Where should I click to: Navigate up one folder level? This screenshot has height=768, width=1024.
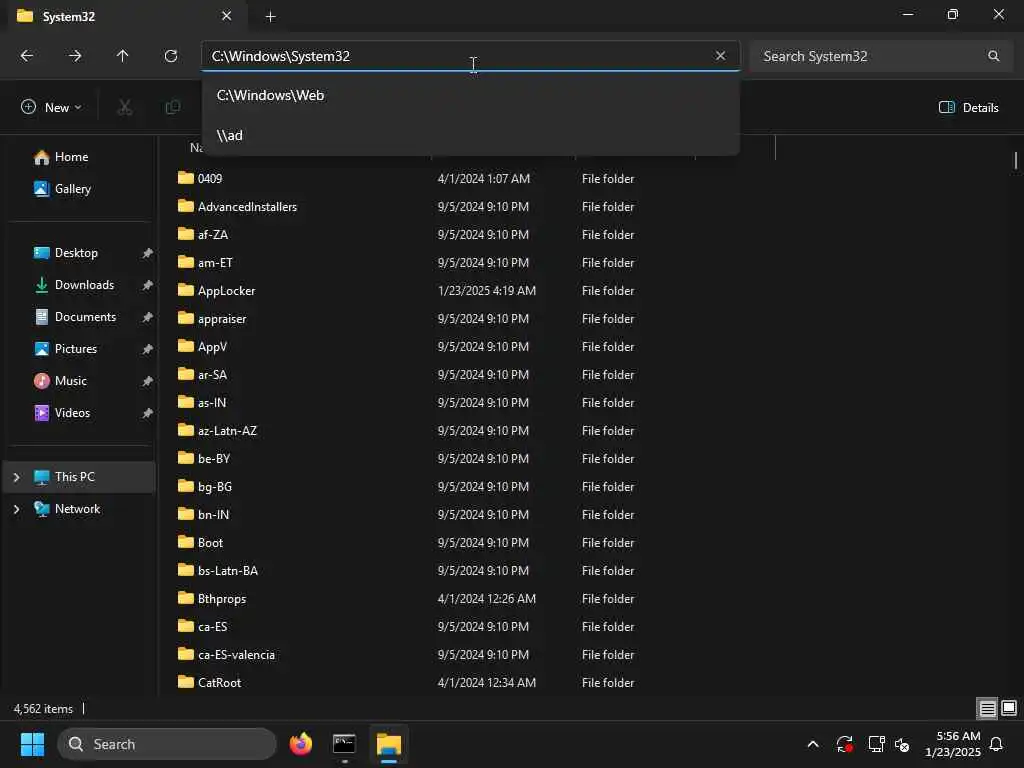pyautogui.click(x=123, y=56)
